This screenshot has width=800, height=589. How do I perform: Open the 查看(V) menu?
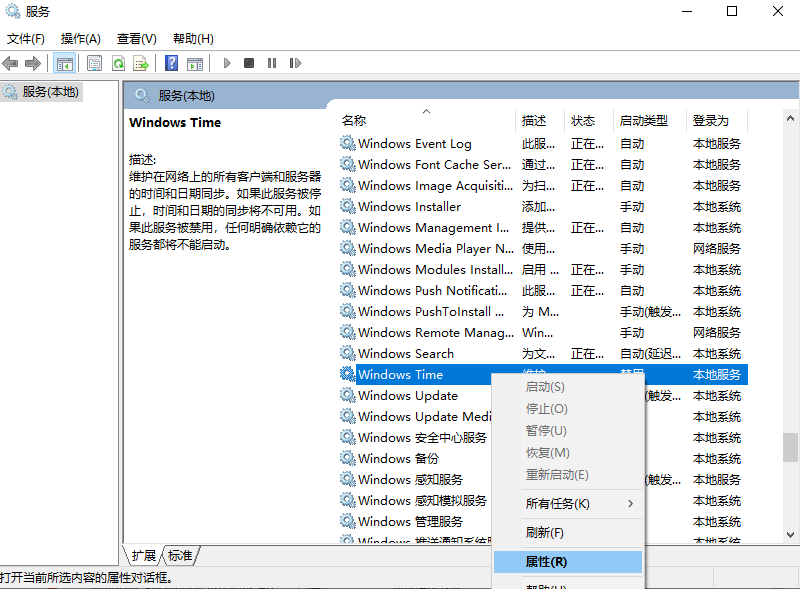(x=136, y=38)
